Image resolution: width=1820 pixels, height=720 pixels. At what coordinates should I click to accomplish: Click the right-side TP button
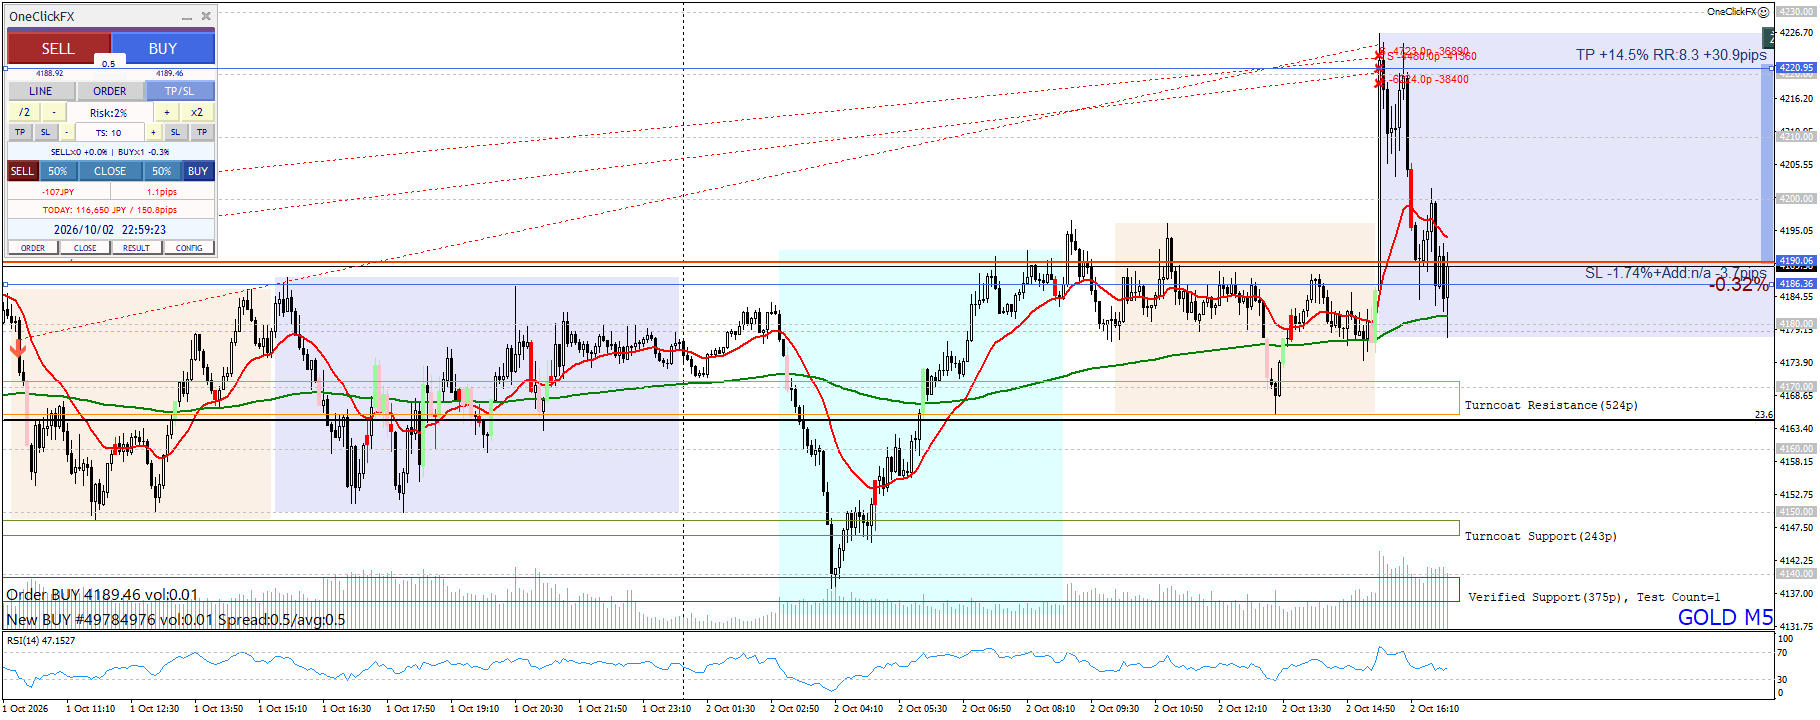pos(202,132)
